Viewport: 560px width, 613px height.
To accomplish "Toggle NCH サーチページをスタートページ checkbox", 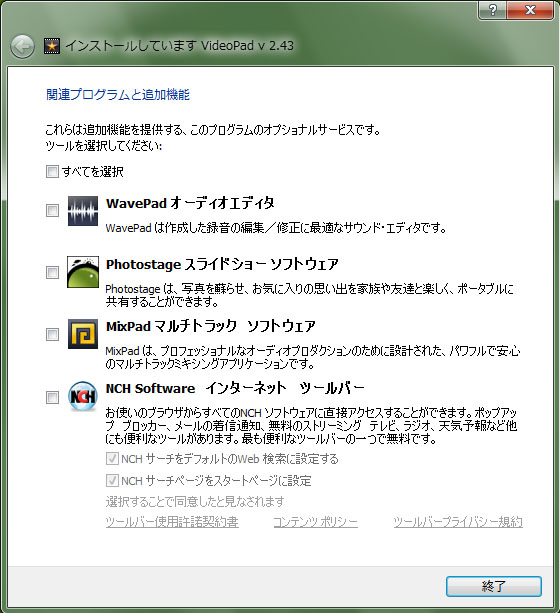I will pyautogui.click(x=112, y=480).
